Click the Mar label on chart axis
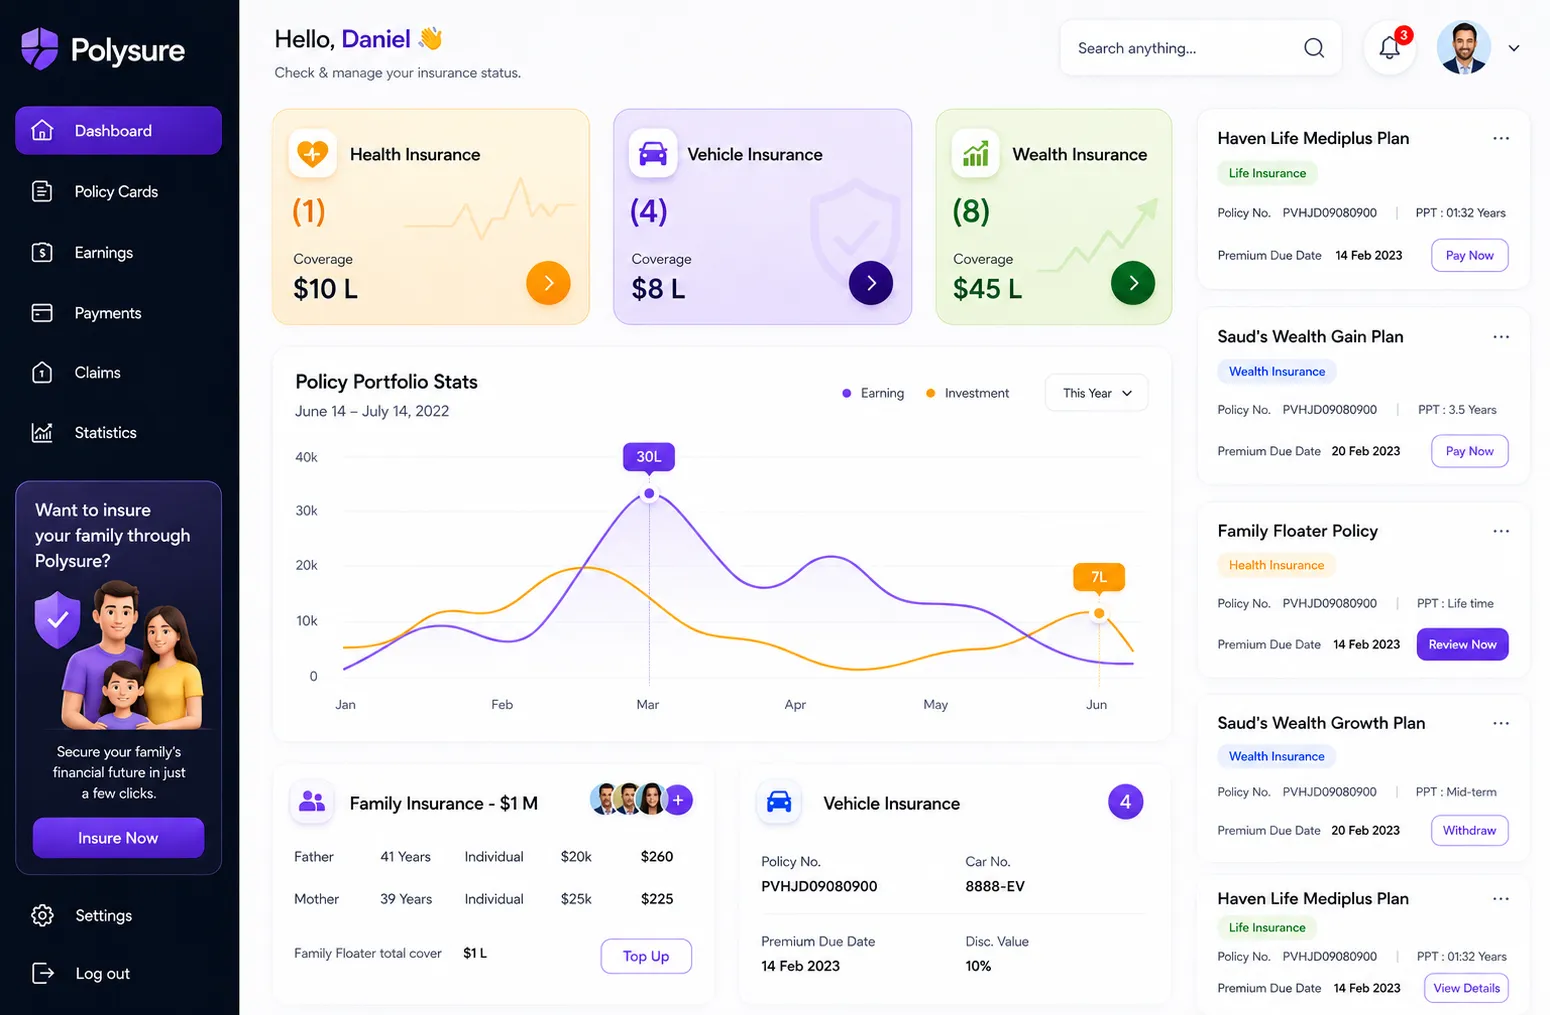 point(648,704)
